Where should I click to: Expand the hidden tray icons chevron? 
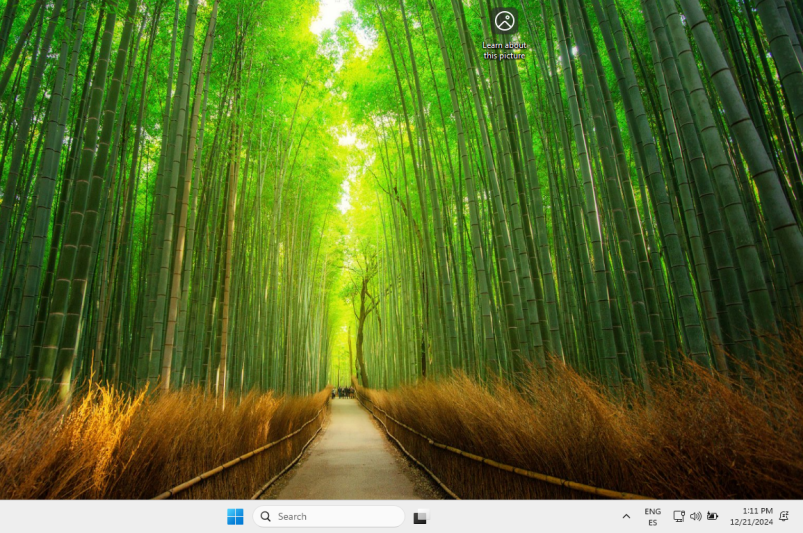click(626, 516)
